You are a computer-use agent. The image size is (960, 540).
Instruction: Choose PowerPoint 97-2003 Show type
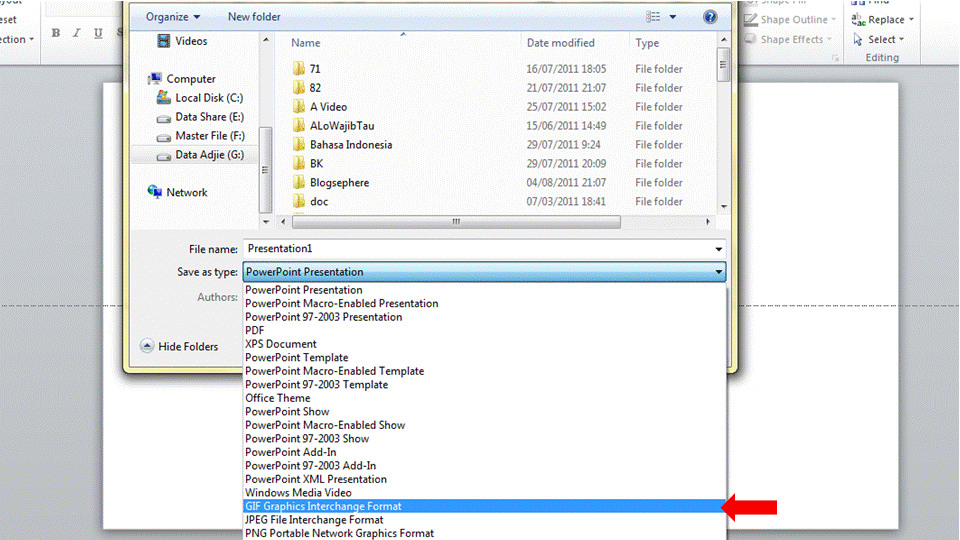484,438
